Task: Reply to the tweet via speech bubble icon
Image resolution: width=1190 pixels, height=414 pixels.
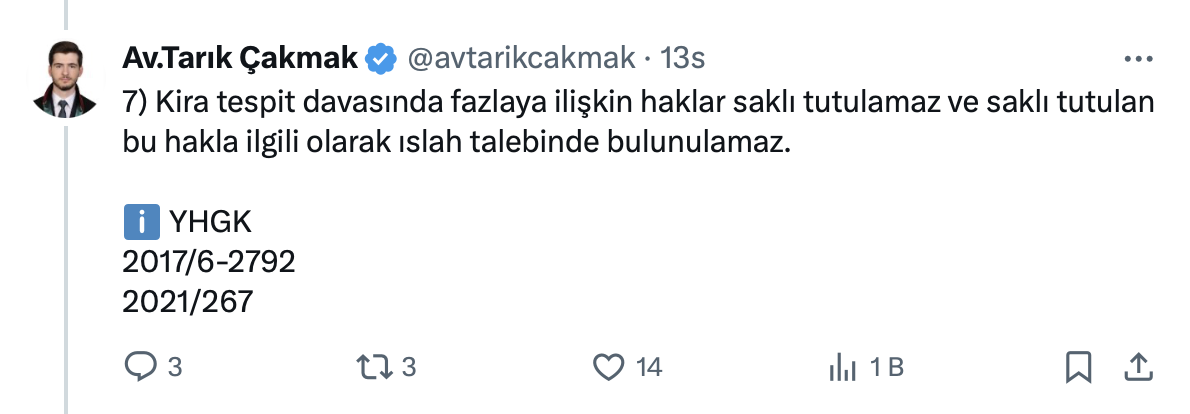Action: (136, 367)
